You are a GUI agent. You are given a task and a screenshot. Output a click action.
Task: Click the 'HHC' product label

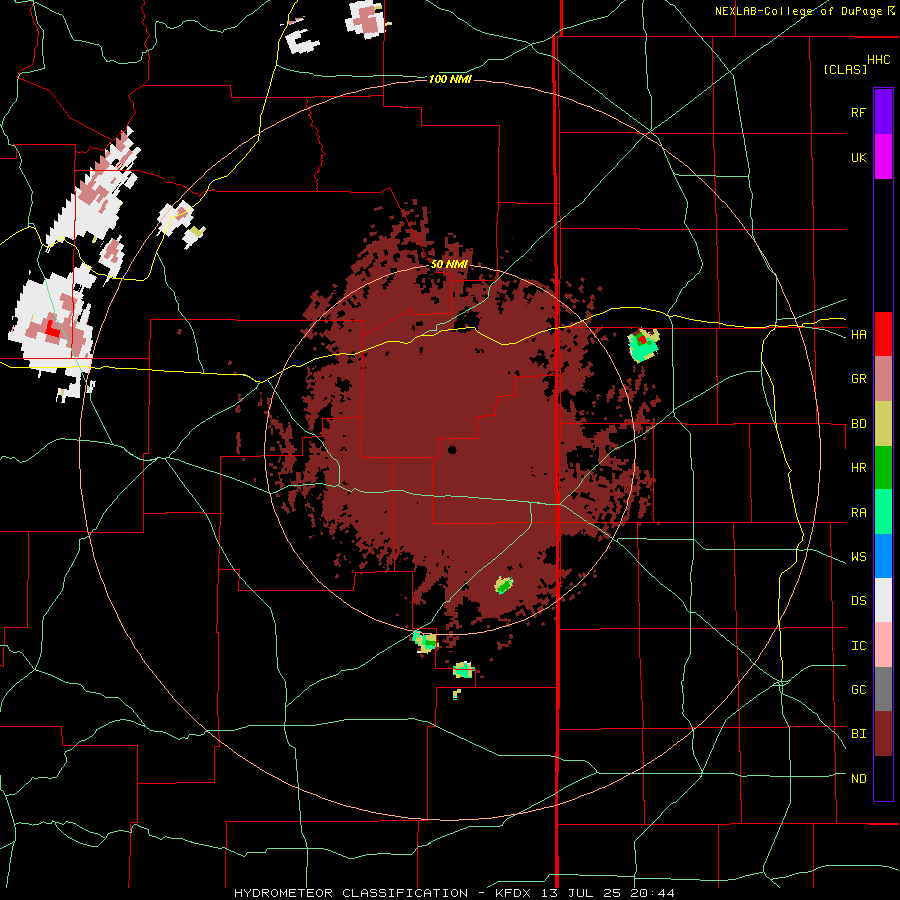point(879,60)
